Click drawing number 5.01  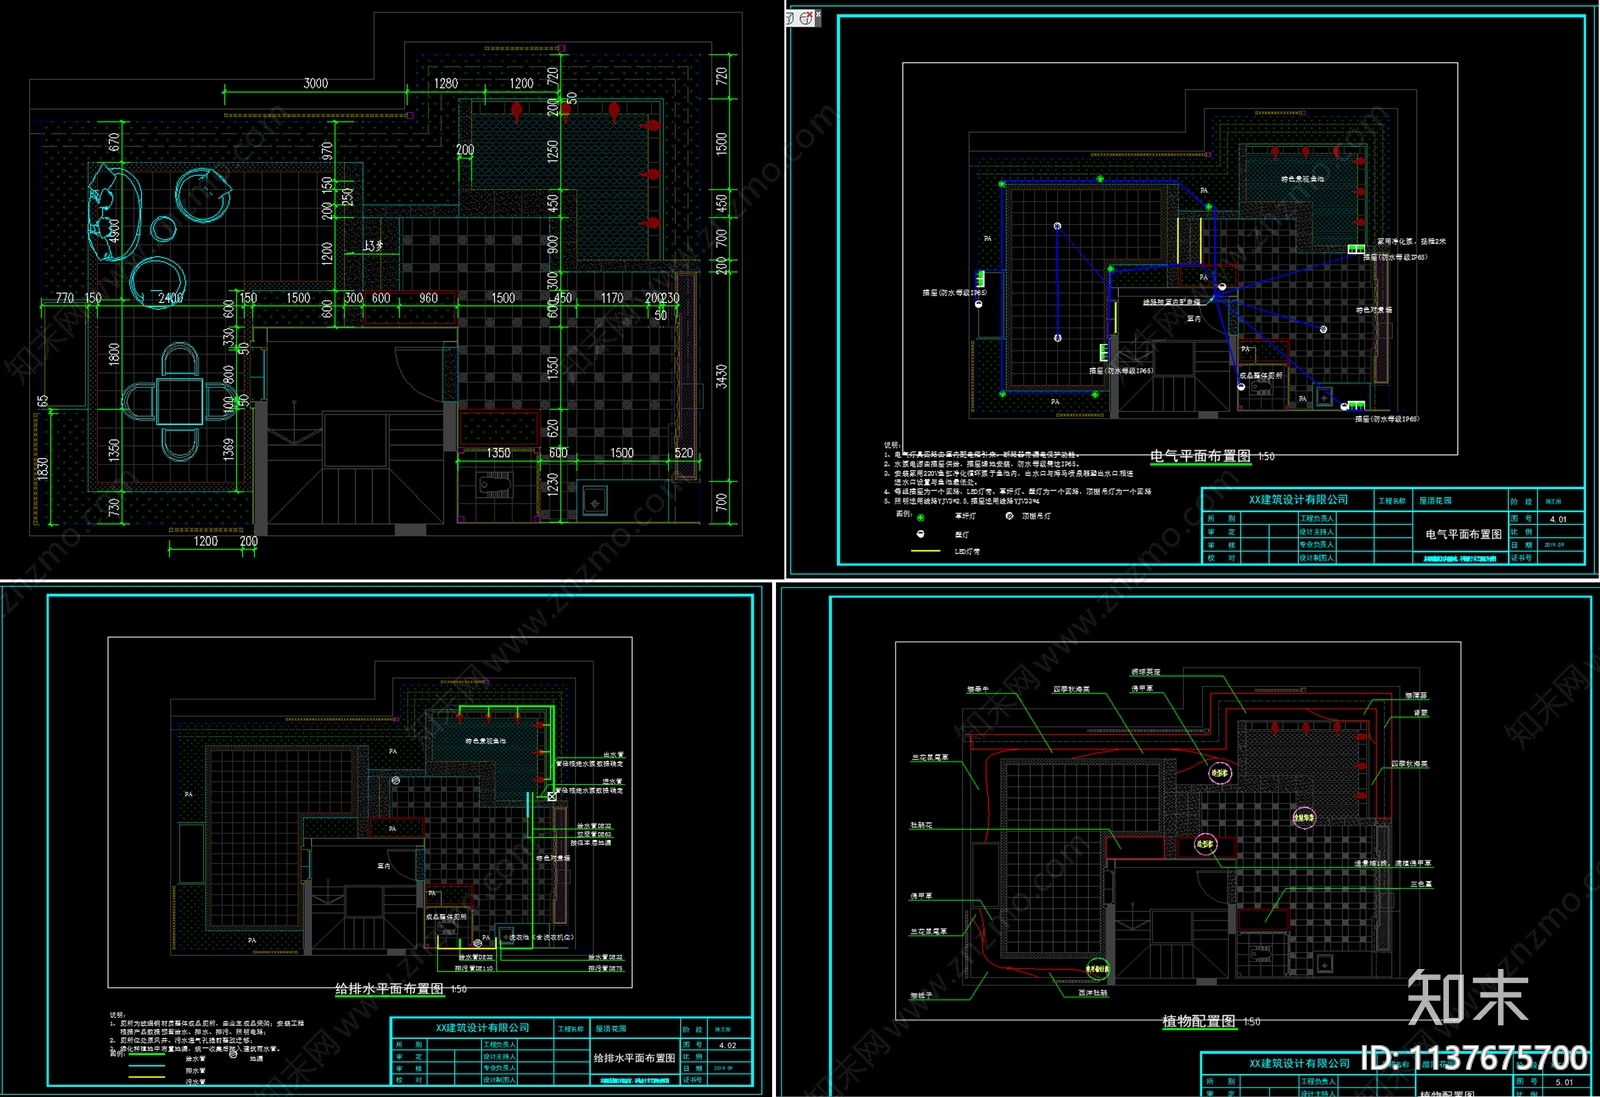pos(1564,1082)
